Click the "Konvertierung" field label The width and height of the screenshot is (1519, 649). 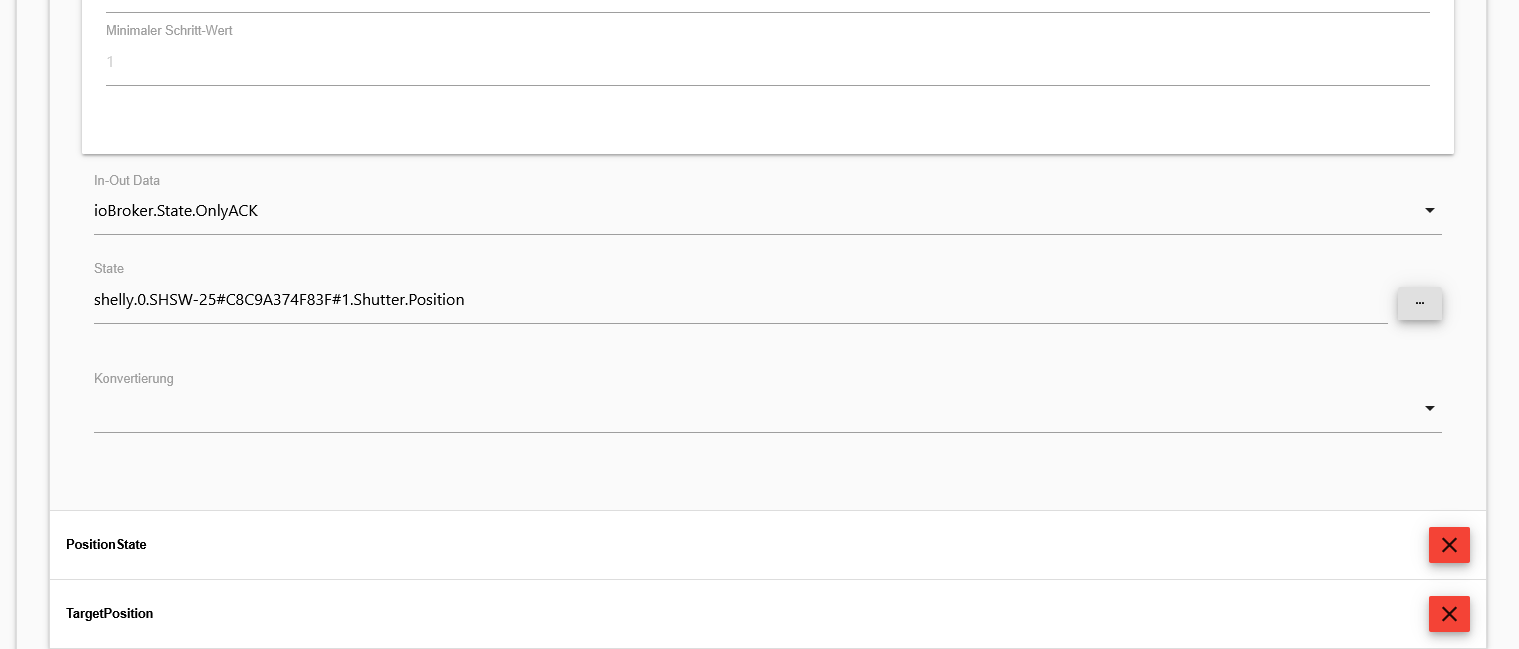tap(134, 379)
